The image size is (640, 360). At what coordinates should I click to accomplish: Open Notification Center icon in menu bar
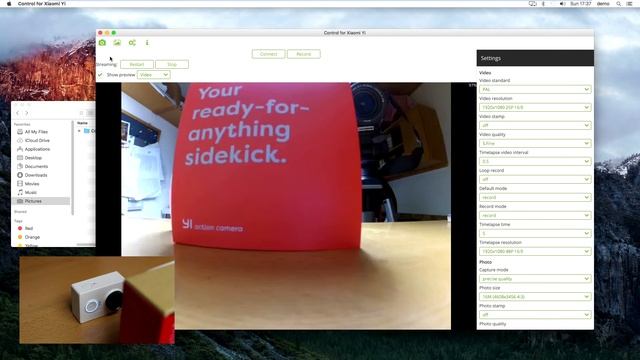pyautogui.click(x=629, y=3)
